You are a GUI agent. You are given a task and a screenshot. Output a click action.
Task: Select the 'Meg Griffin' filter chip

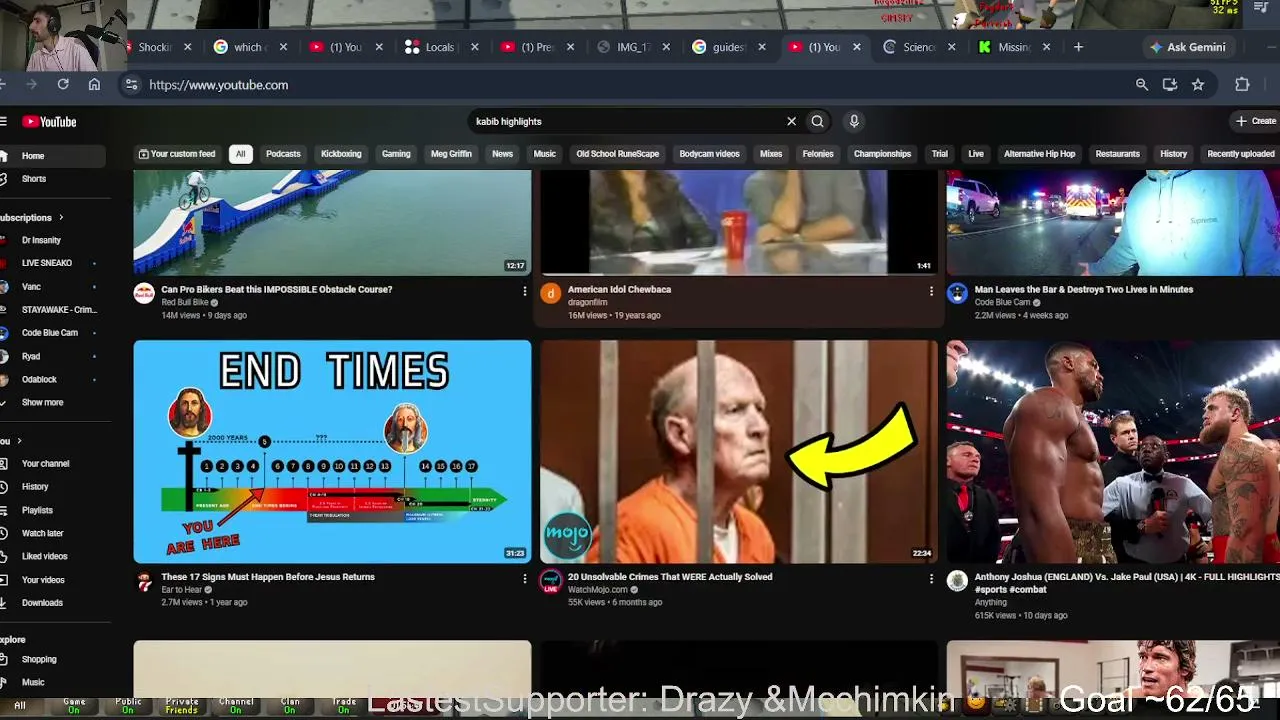pyautogui.click(x=451, y=154)
